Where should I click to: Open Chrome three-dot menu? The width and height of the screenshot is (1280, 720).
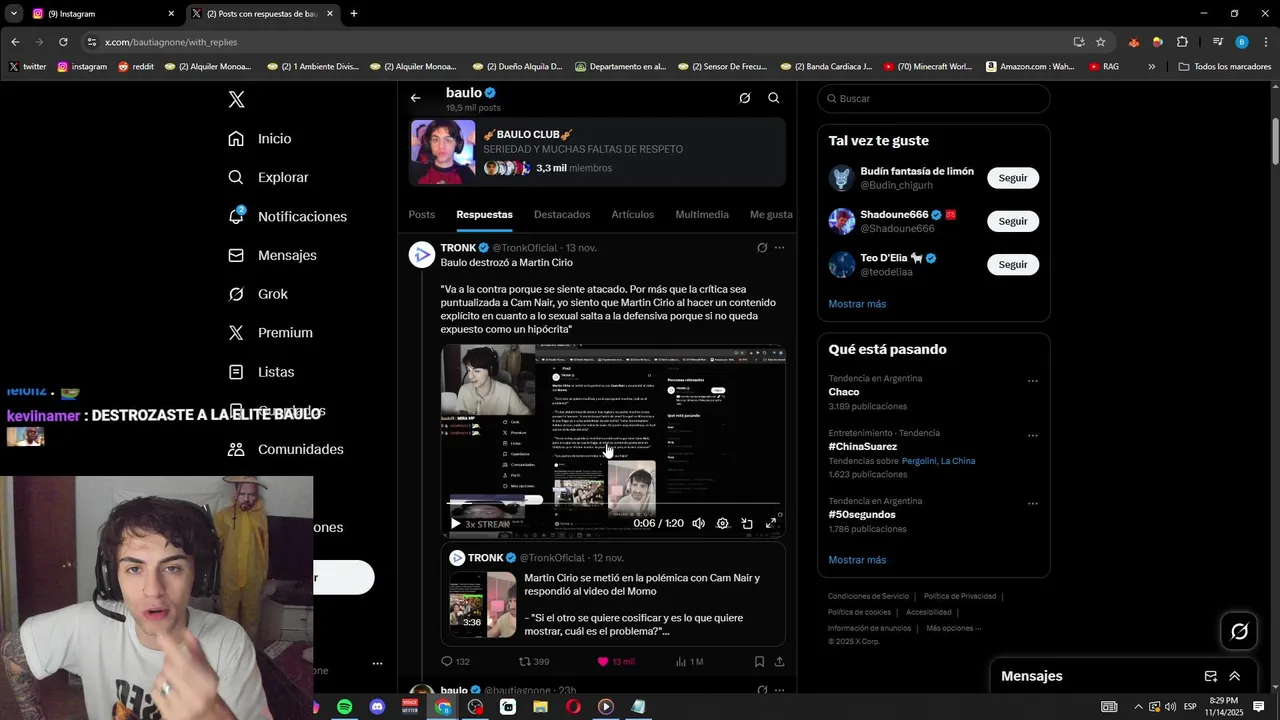[x=1266, y=42]
